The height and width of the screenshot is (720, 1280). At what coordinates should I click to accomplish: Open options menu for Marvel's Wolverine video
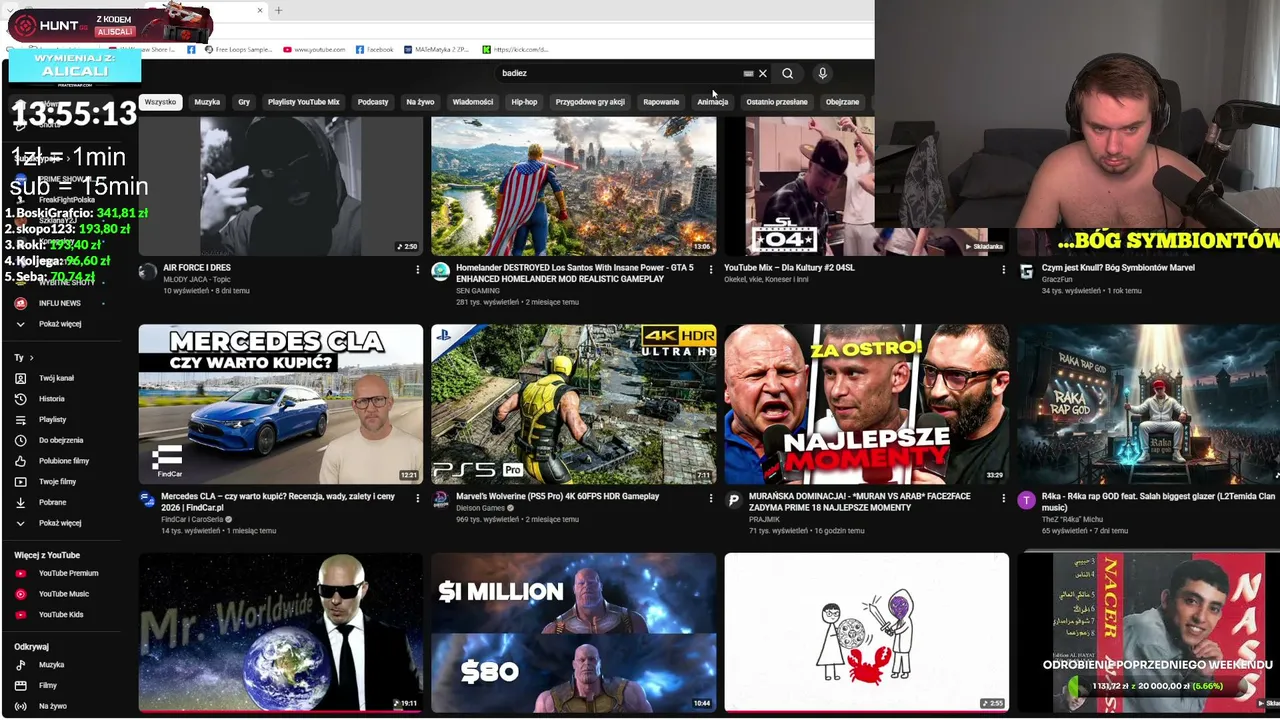711,499
